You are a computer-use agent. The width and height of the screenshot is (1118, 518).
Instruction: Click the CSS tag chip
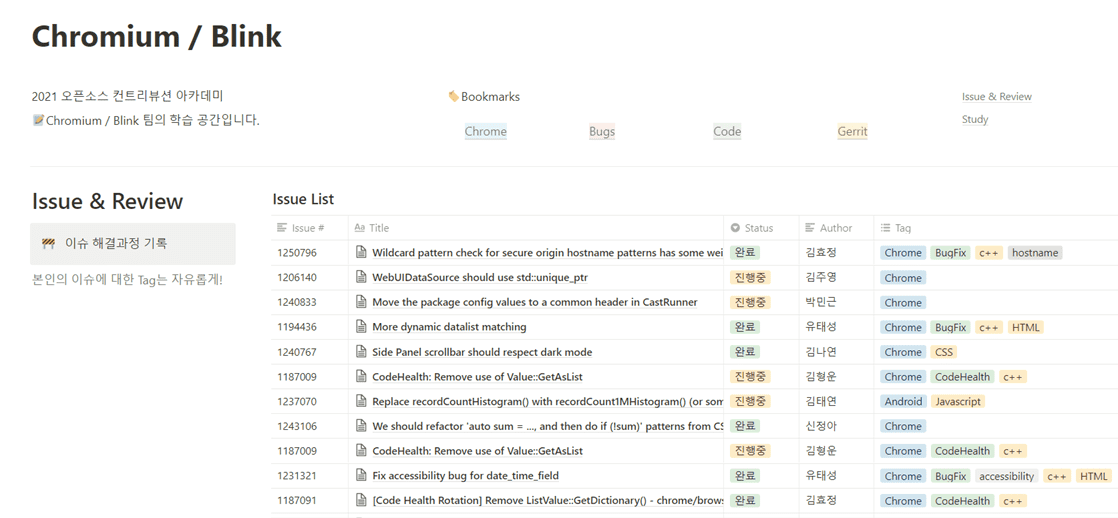pos(943,352)
